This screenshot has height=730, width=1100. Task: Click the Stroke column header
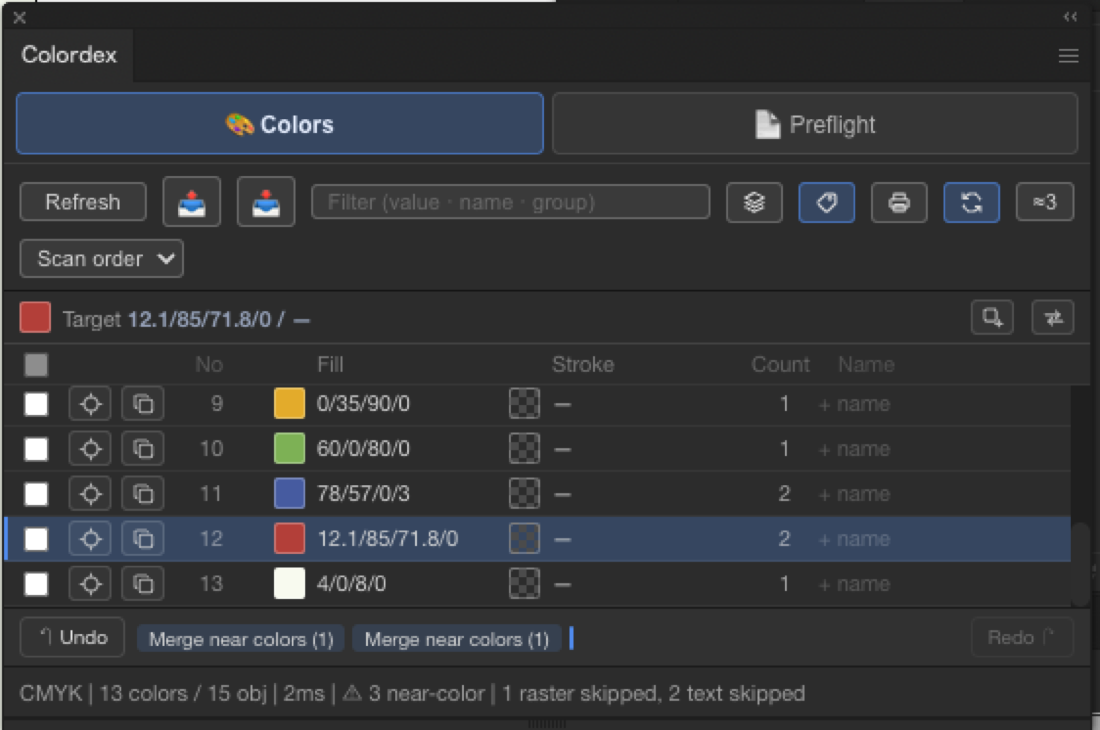coord(583,365)
